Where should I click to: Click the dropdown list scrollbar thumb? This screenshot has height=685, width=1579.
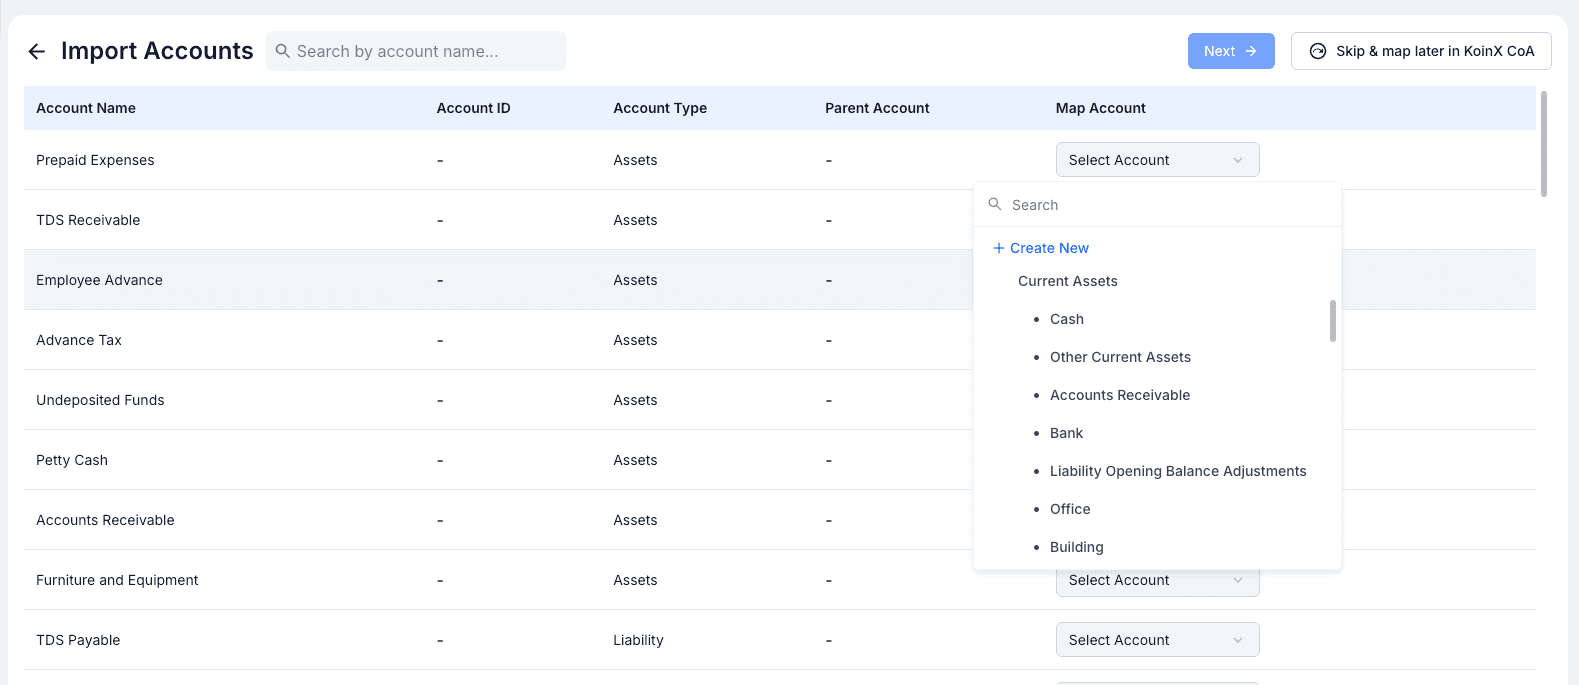pos(1333,320)
